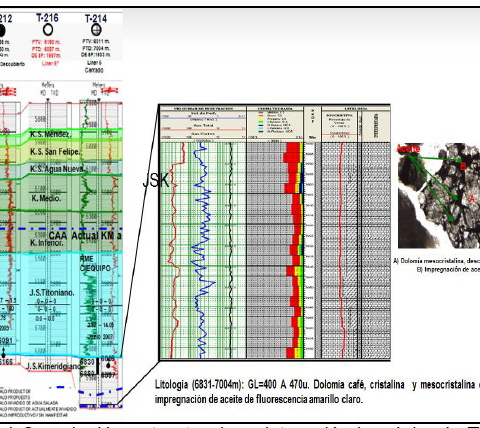Click the 'CAA Actual KM a' contact label

coord(85,236)
